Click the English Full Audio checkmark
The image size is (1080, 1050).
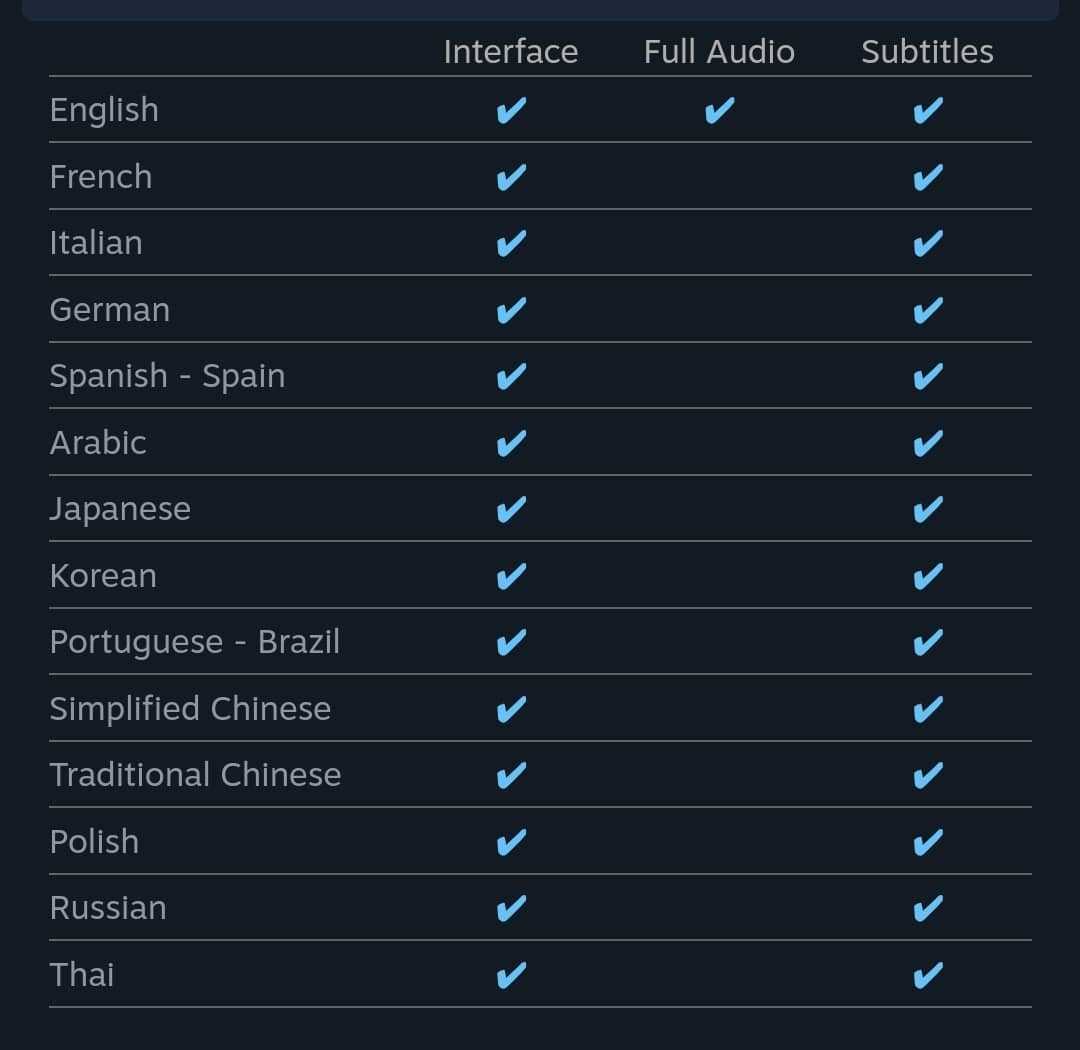tap(719, 110)
